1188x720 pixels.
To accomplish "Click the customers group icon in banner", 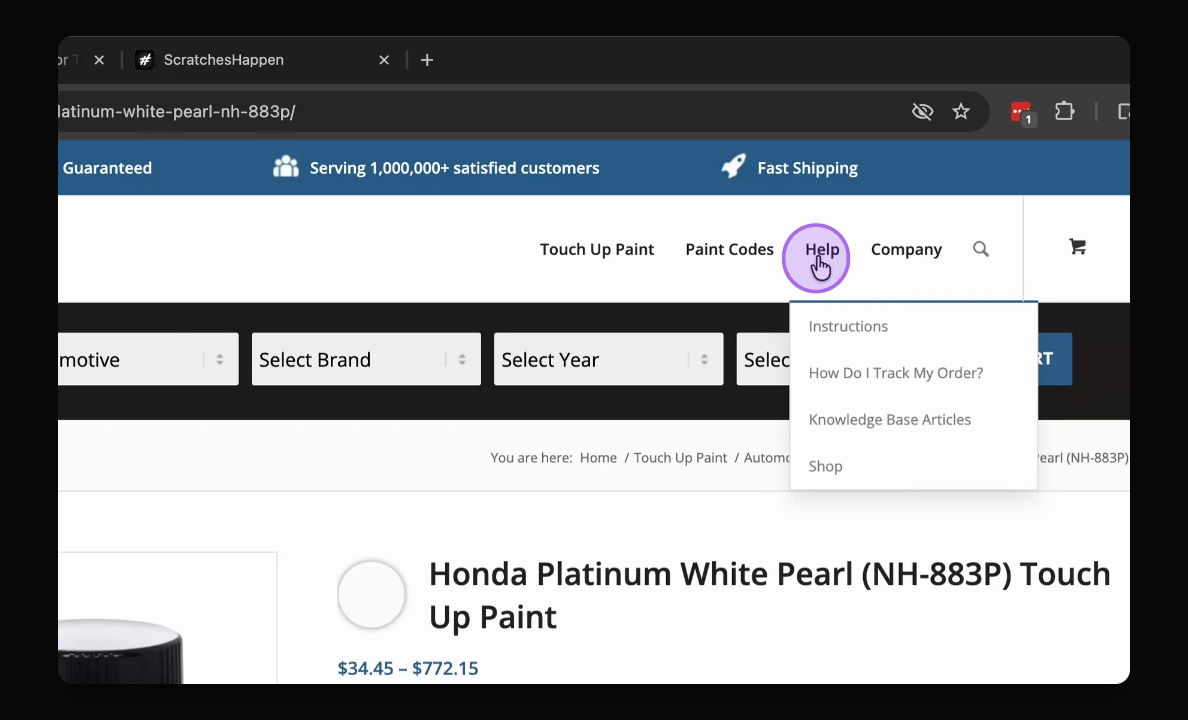I will coord(286,167).
